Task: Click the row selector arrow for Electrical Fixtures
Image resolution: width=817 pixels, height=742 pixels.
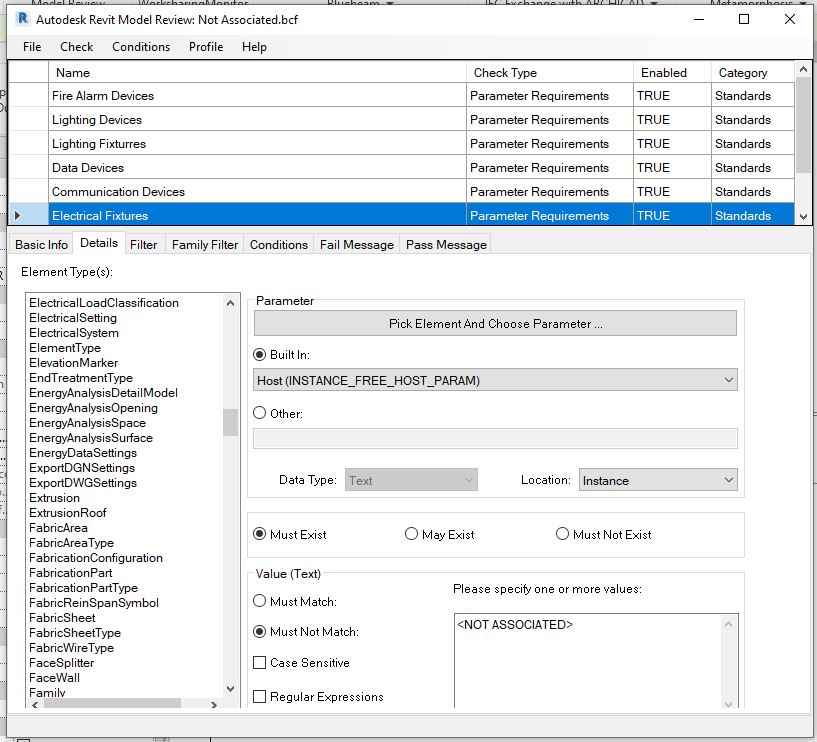Action: click(x=18, y=215)
